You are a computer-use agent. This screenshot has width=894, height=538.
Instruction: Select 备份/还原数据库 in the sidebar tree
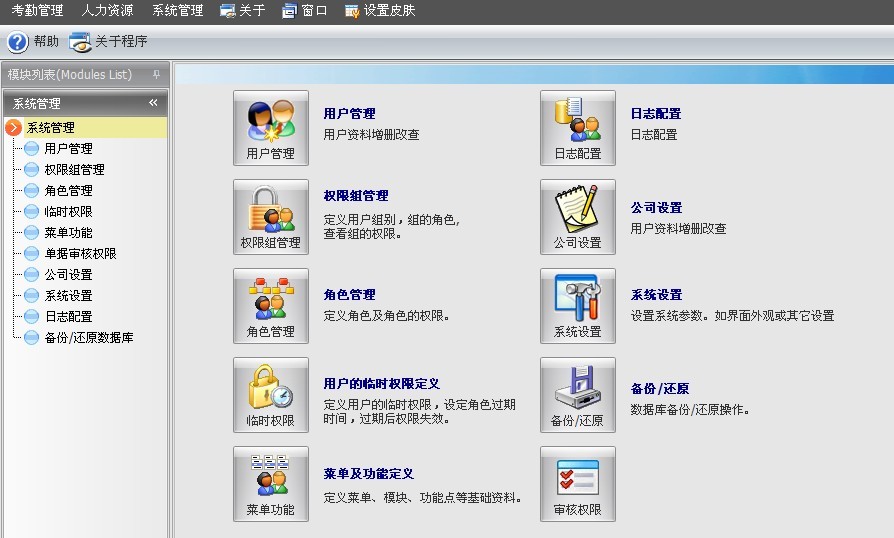click(88, 338)
